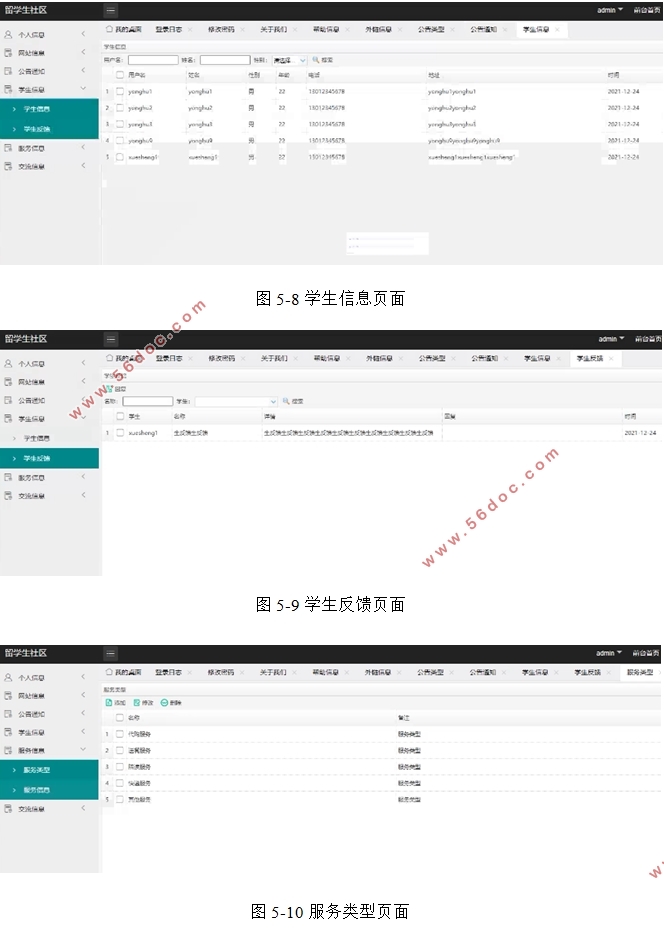
Task: Open the 学生 dropdown in feedback search bar
Action: coord(235,401)
